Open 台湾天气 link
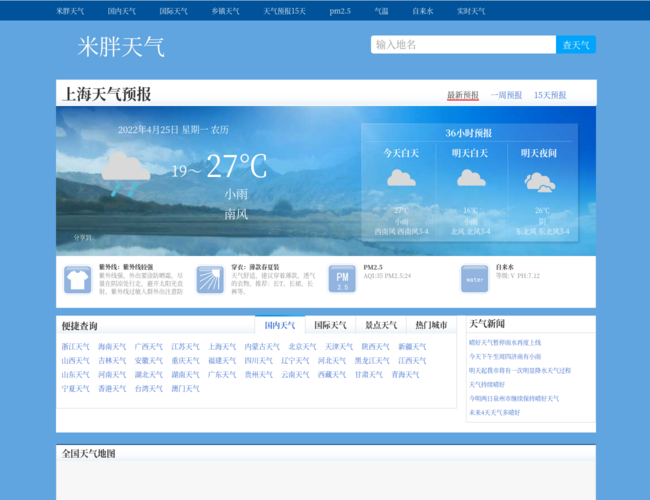650x500 pixels. (x=148, y=389)
